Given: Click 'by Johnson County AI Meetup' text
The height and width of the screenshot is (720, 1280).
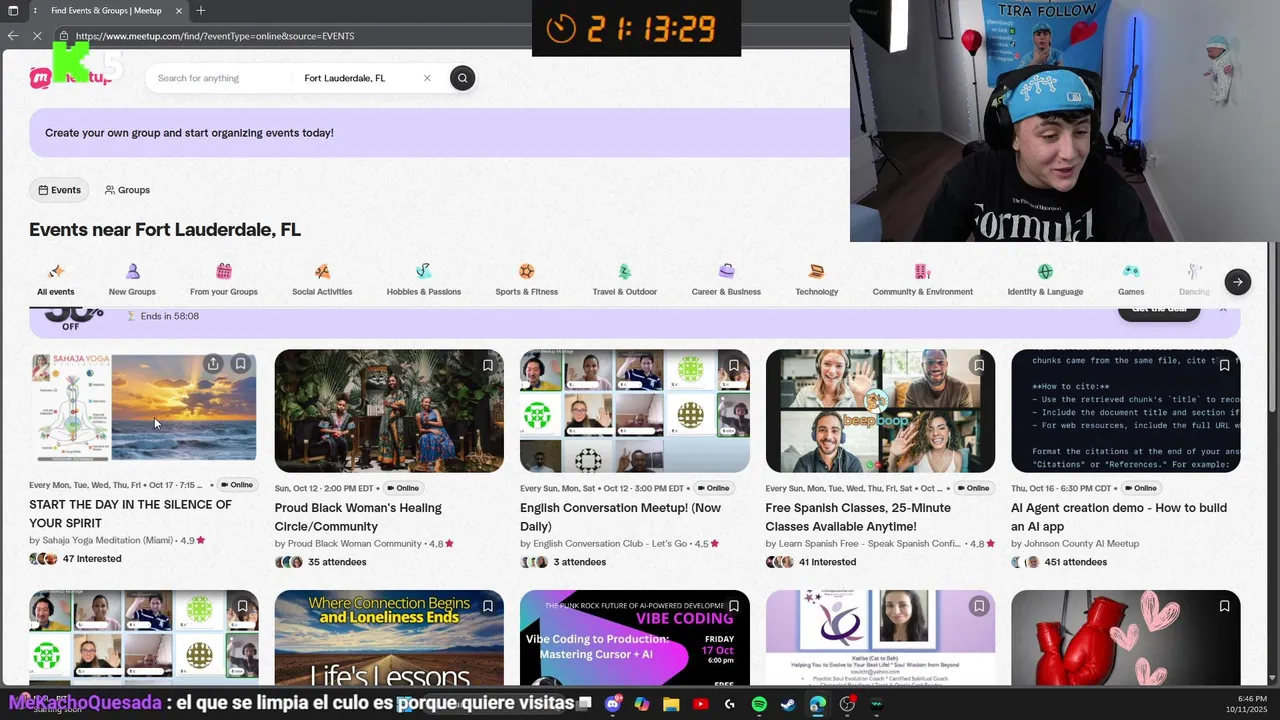Looking at the screenshot, I should coord(1075,544).
